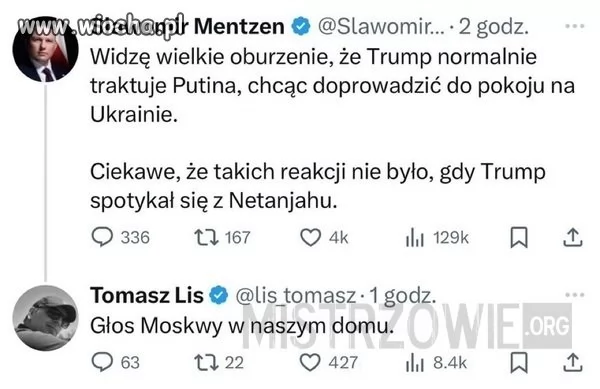Open Mentzen's profile avatar
This screenshot has height=389, width=600.
46,49
